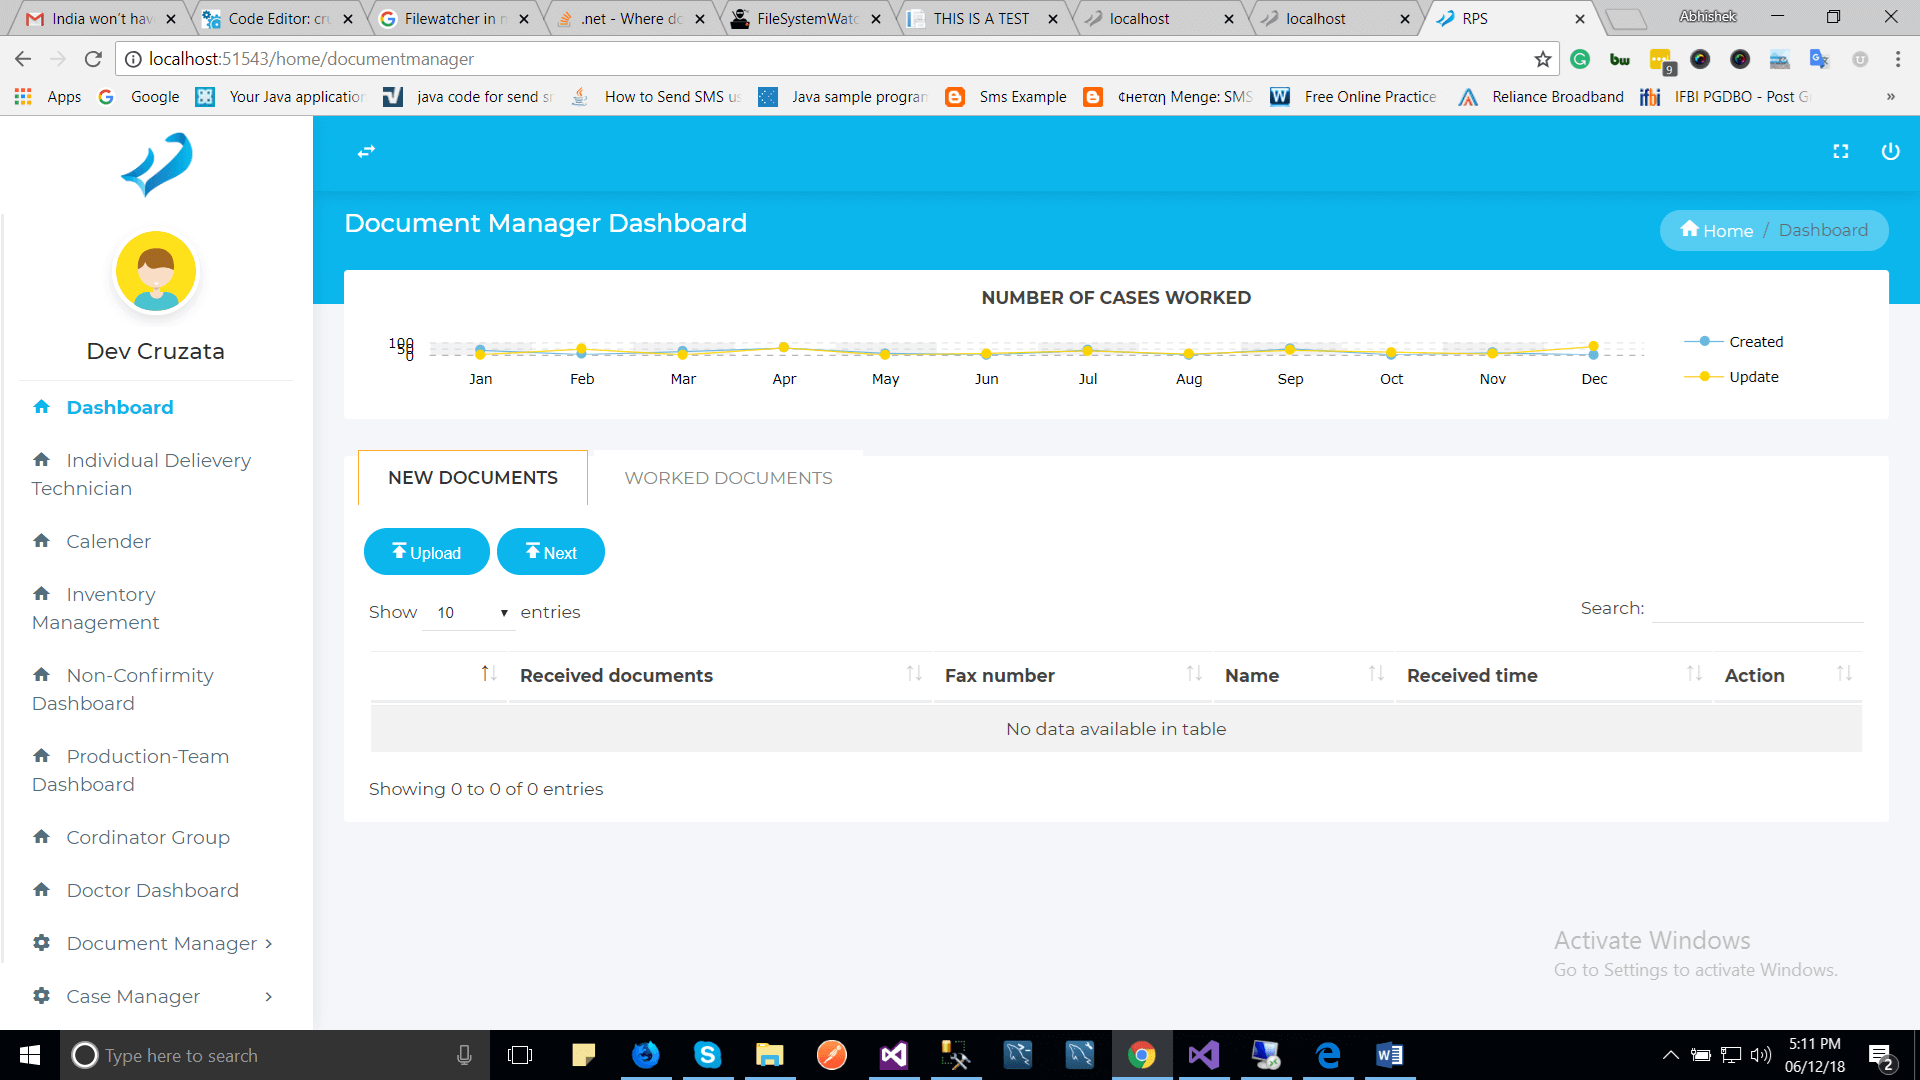Open Calender from the sidebar

click(108, 541)
